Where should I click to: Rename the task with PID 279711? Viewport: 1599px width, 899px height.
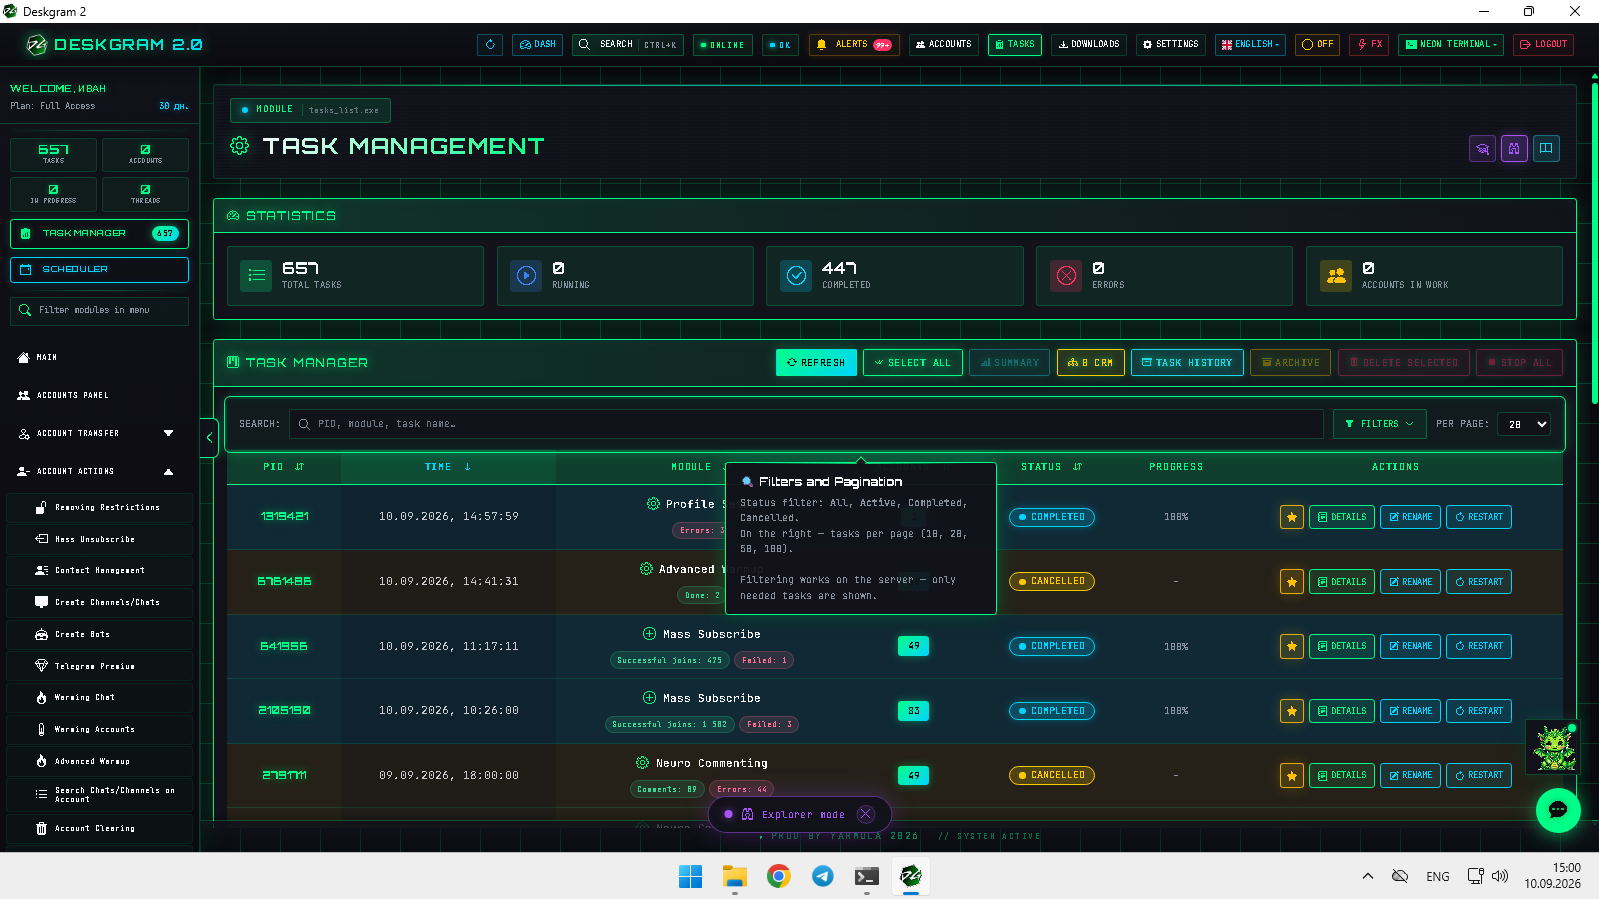(1410, 775)
